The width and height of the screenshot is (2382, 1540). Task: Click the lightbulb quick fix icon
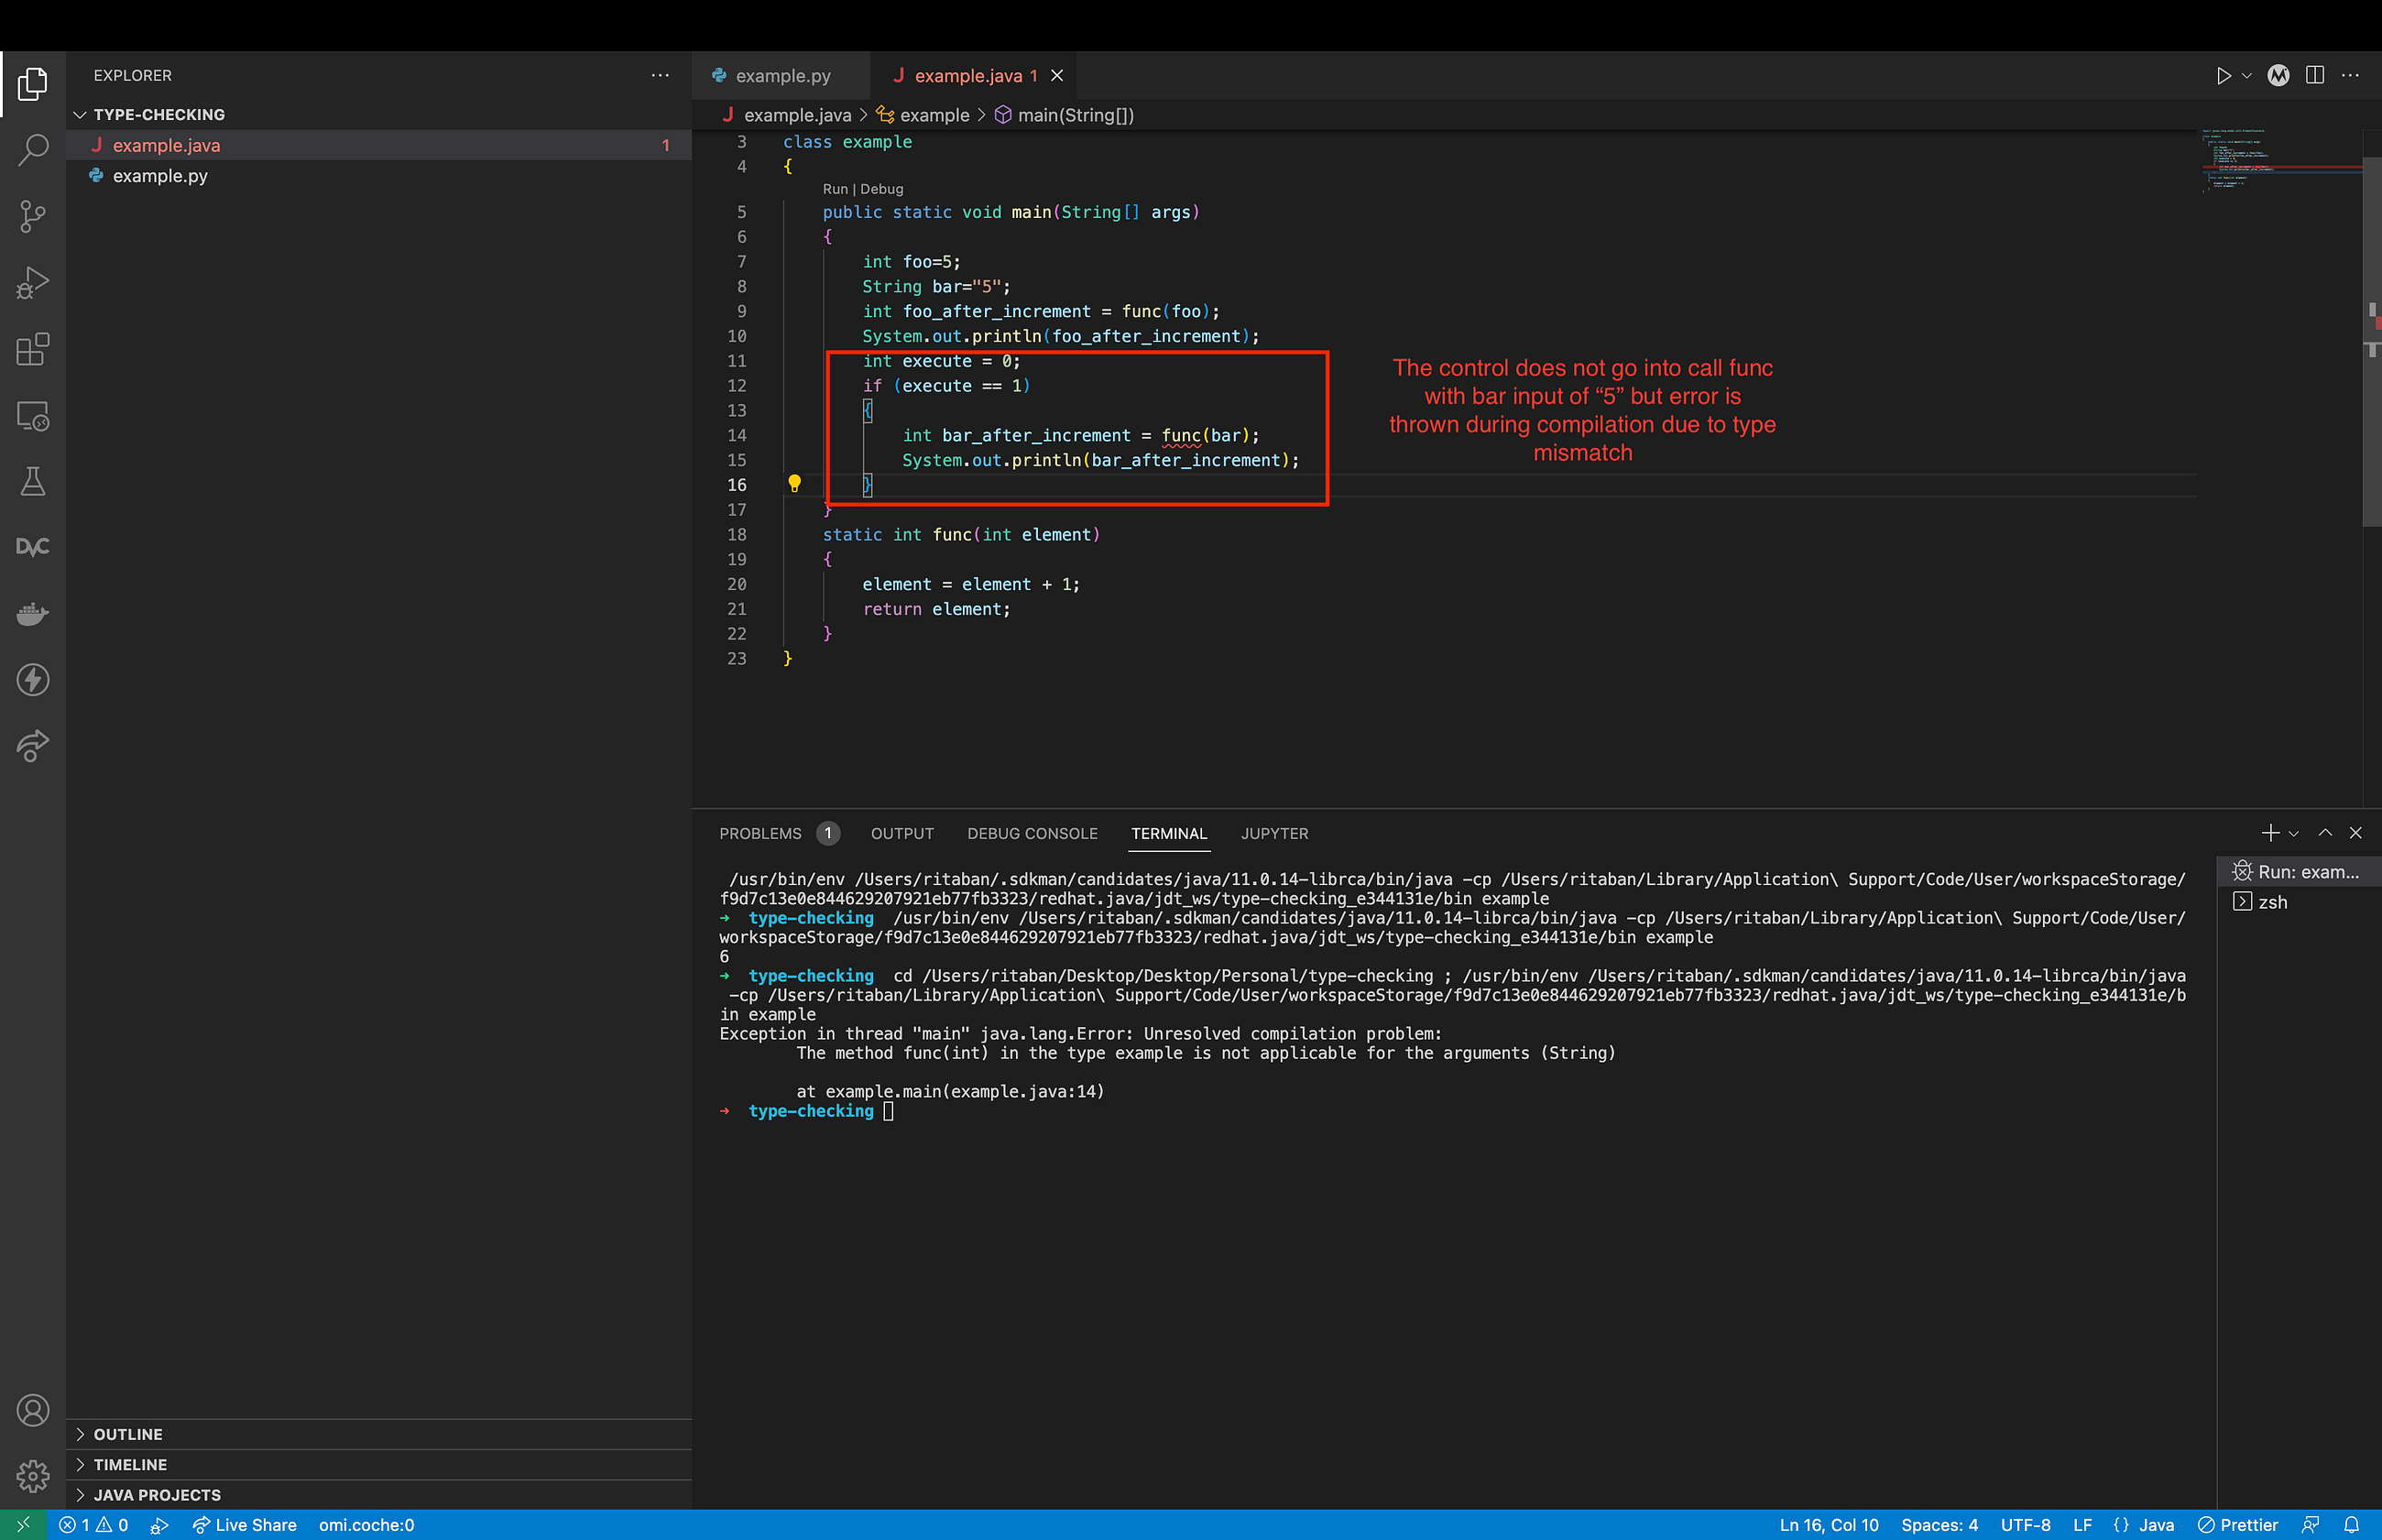coord(794,484)
